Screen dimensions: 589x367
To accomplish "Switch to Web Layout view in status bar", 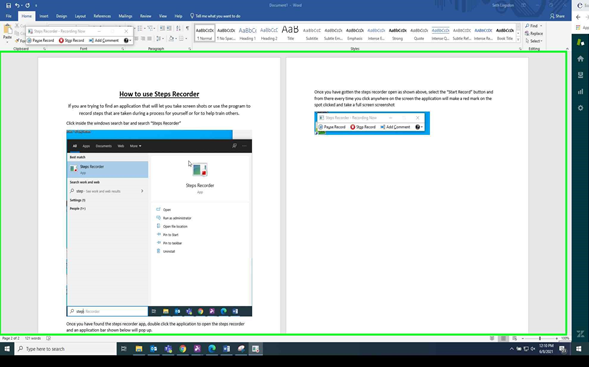I will [515, 338].
